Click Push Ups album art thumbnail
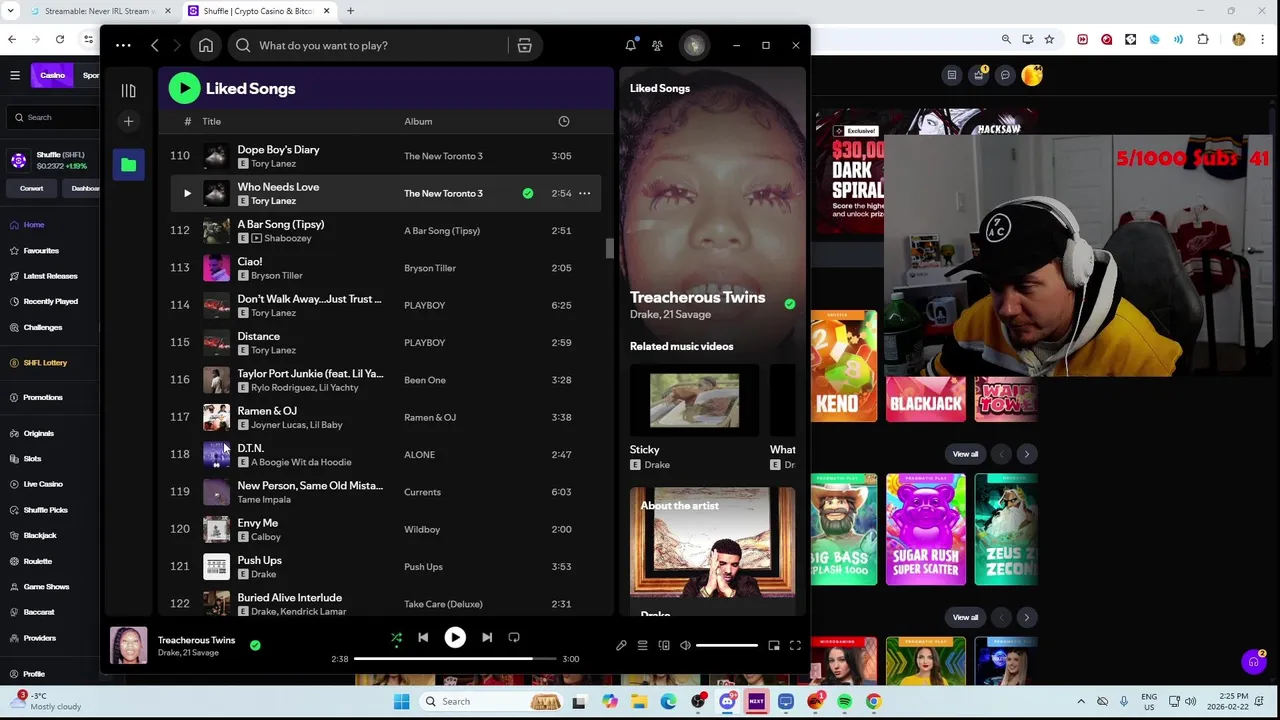1280x720 pixels. point(216,567)
